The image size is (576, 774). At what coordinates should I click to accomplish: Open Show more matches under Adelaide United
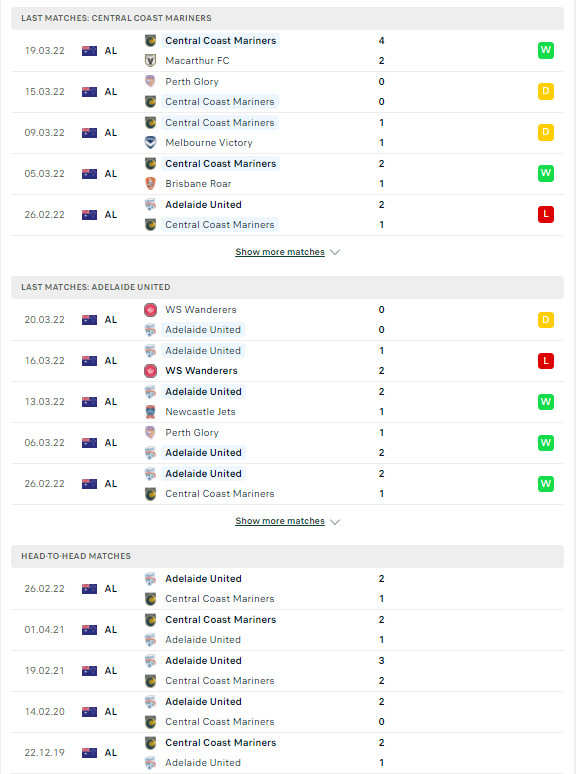click(280, 521)
